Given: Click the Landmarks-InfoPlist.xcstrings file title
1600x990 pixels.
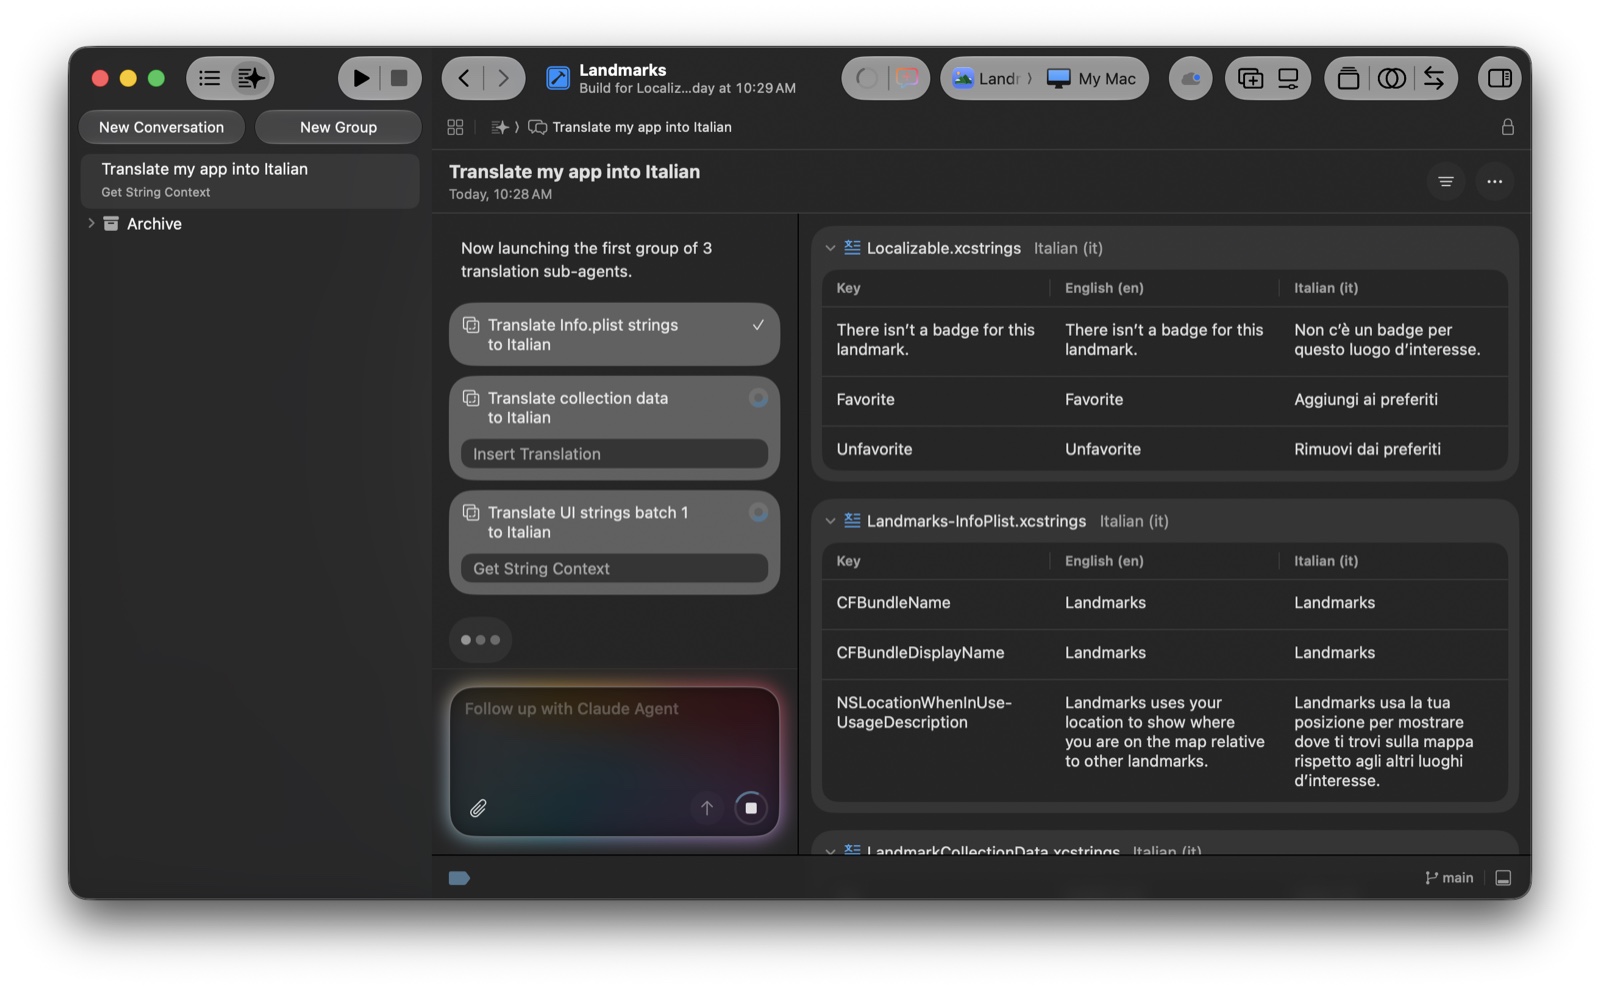Looking at the screenshot, I should 976,521.
